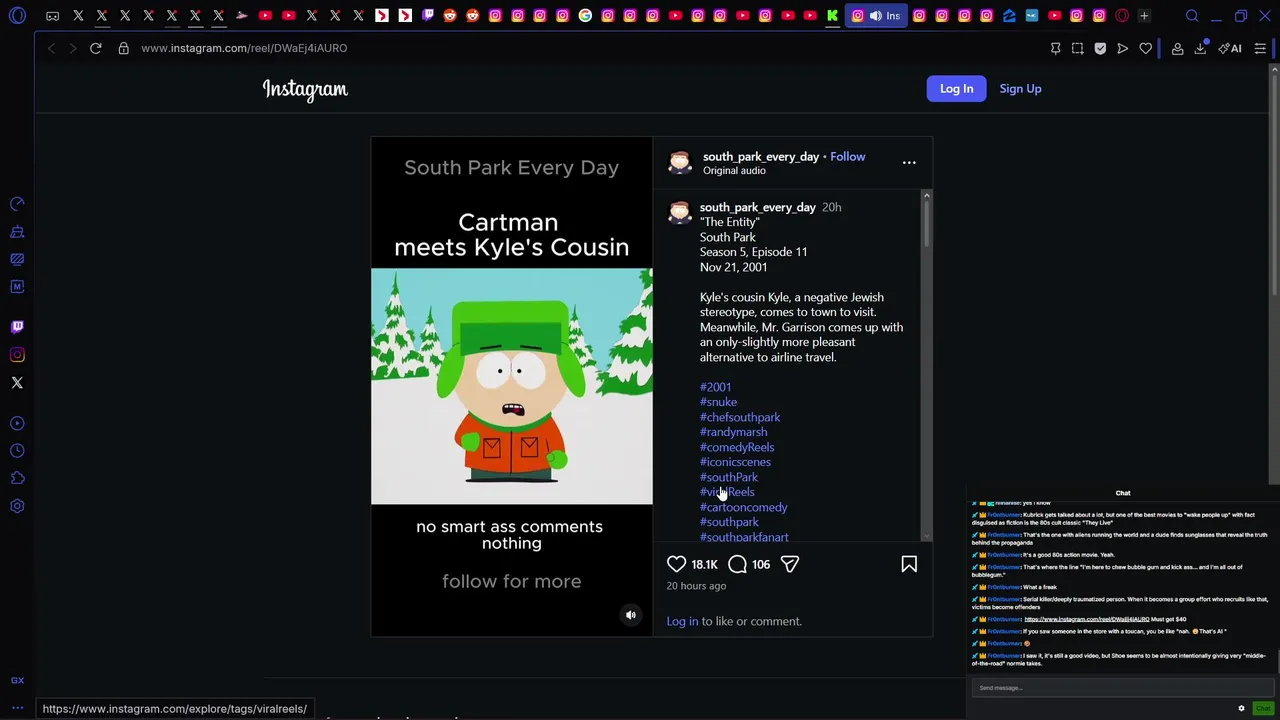The image size is (1280, 720).
Task: Reload the Instagram page
Action: pos(96,48)
